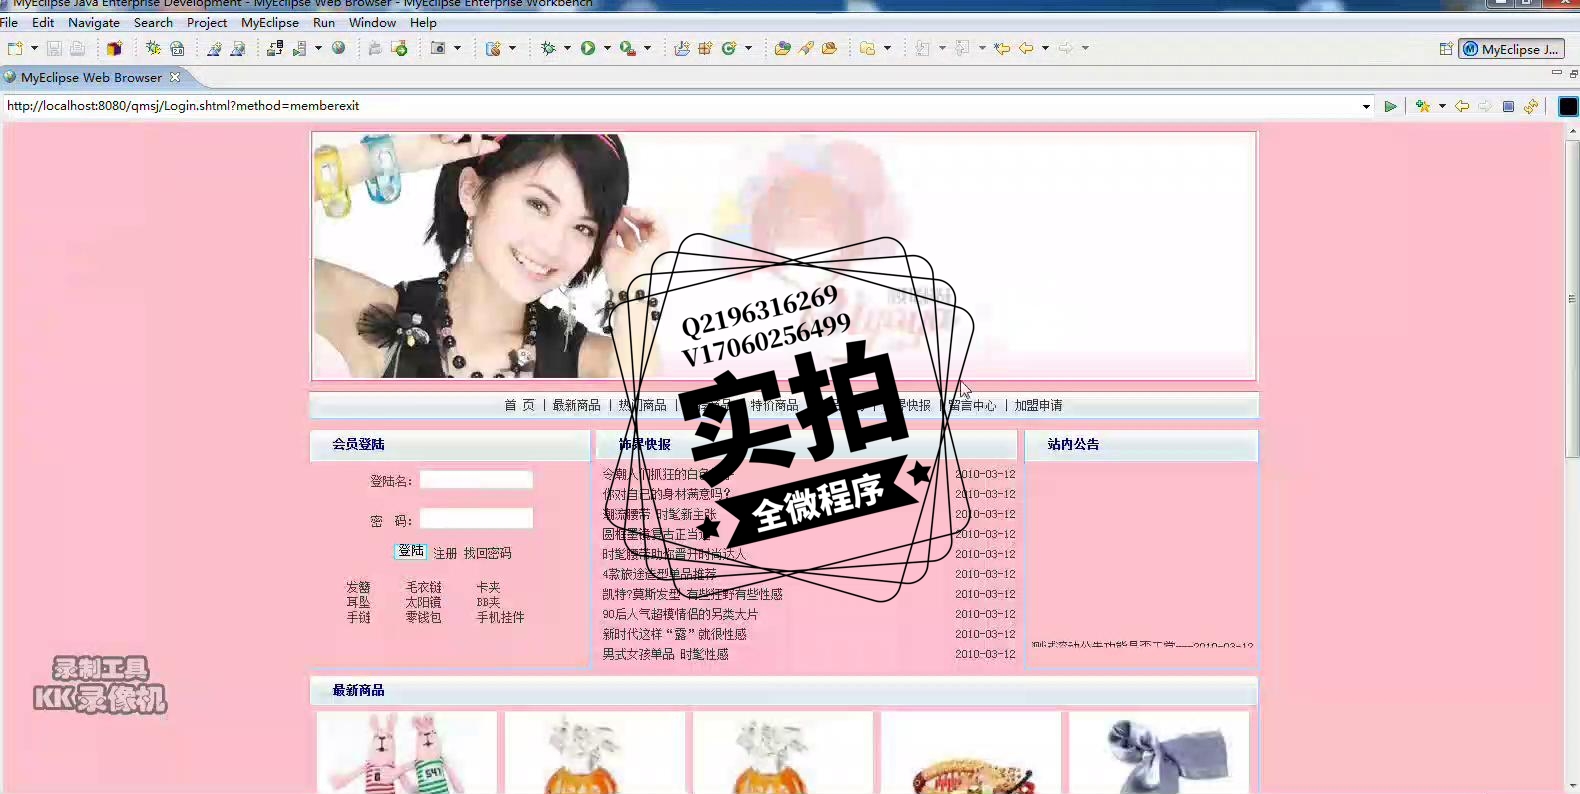Click the browser Stop square icon
The height and width of the screenshot is (794, 1580).
pos(1508,106)
